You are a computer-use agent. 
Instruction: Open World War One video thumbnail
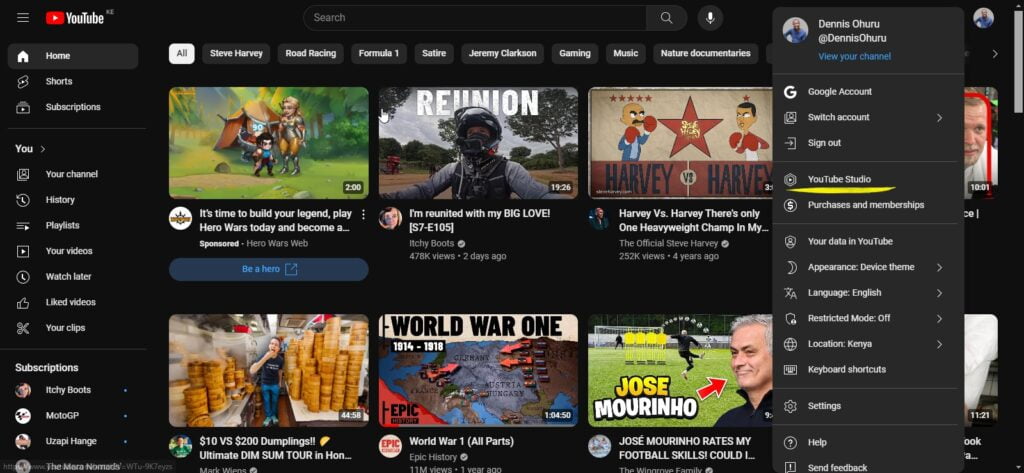(x=478, y=370)
